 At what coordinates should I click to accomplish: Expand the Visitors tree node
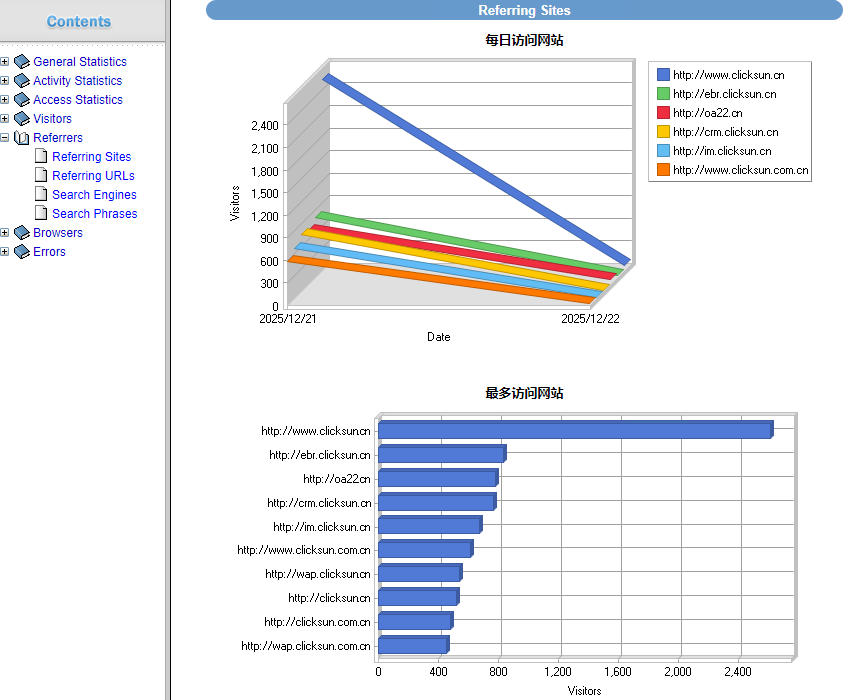coord(5,119)
